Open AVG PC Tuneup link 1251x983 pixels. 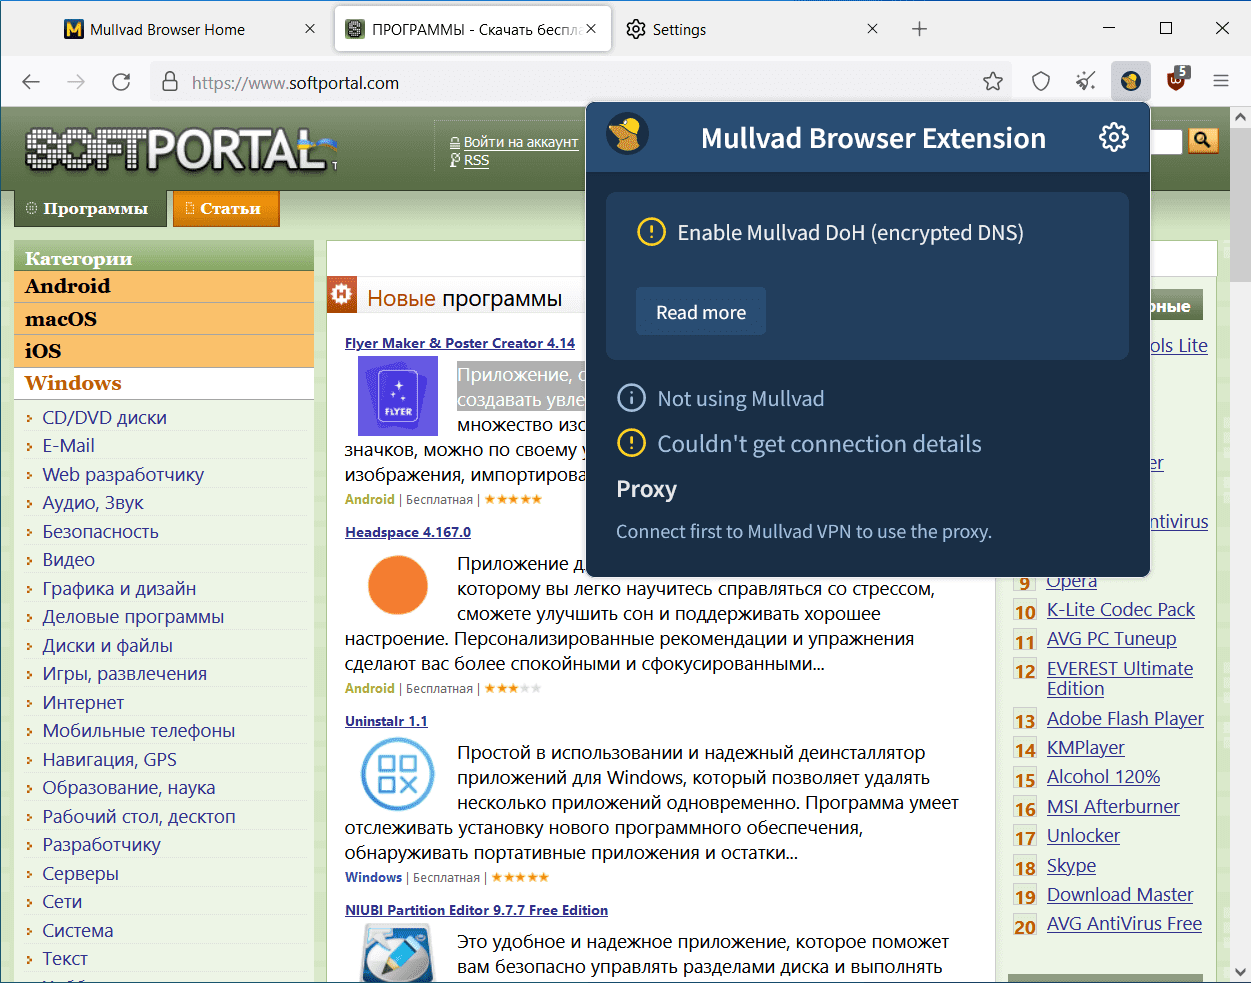click(x=1111, y=639)
